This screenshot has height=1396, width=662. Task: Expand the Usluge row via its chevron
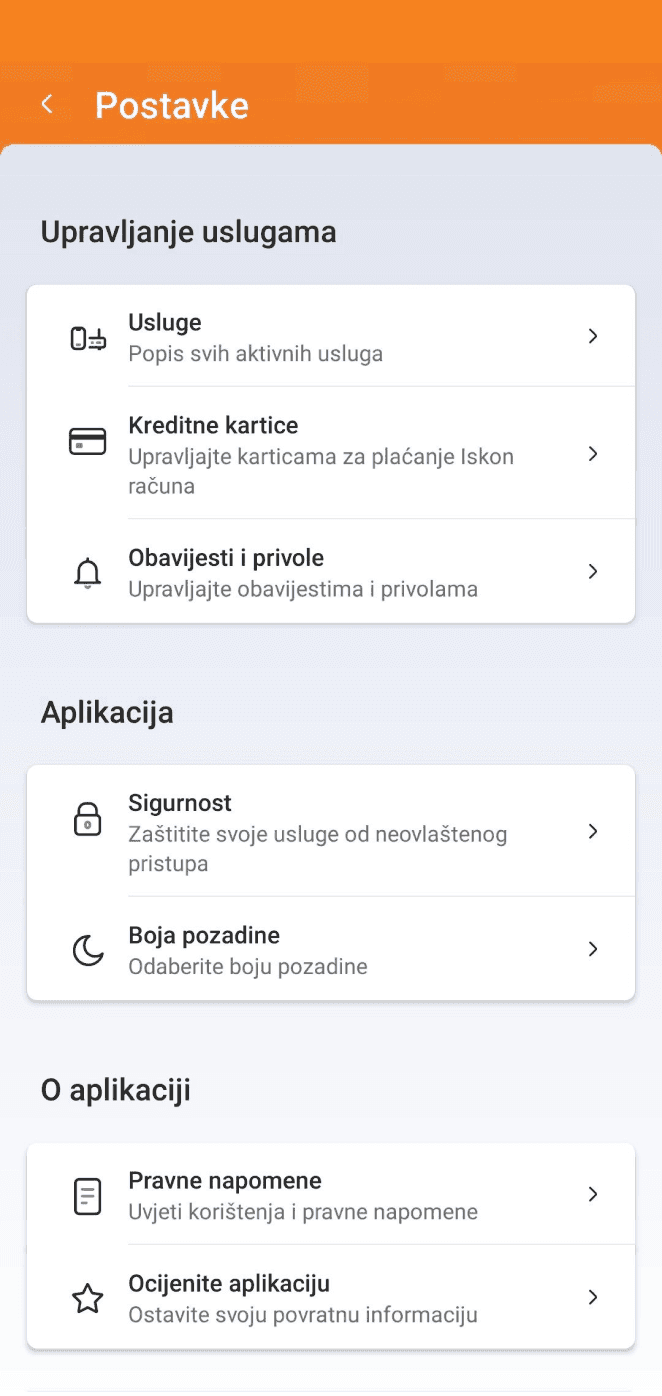tap(593, 336)
